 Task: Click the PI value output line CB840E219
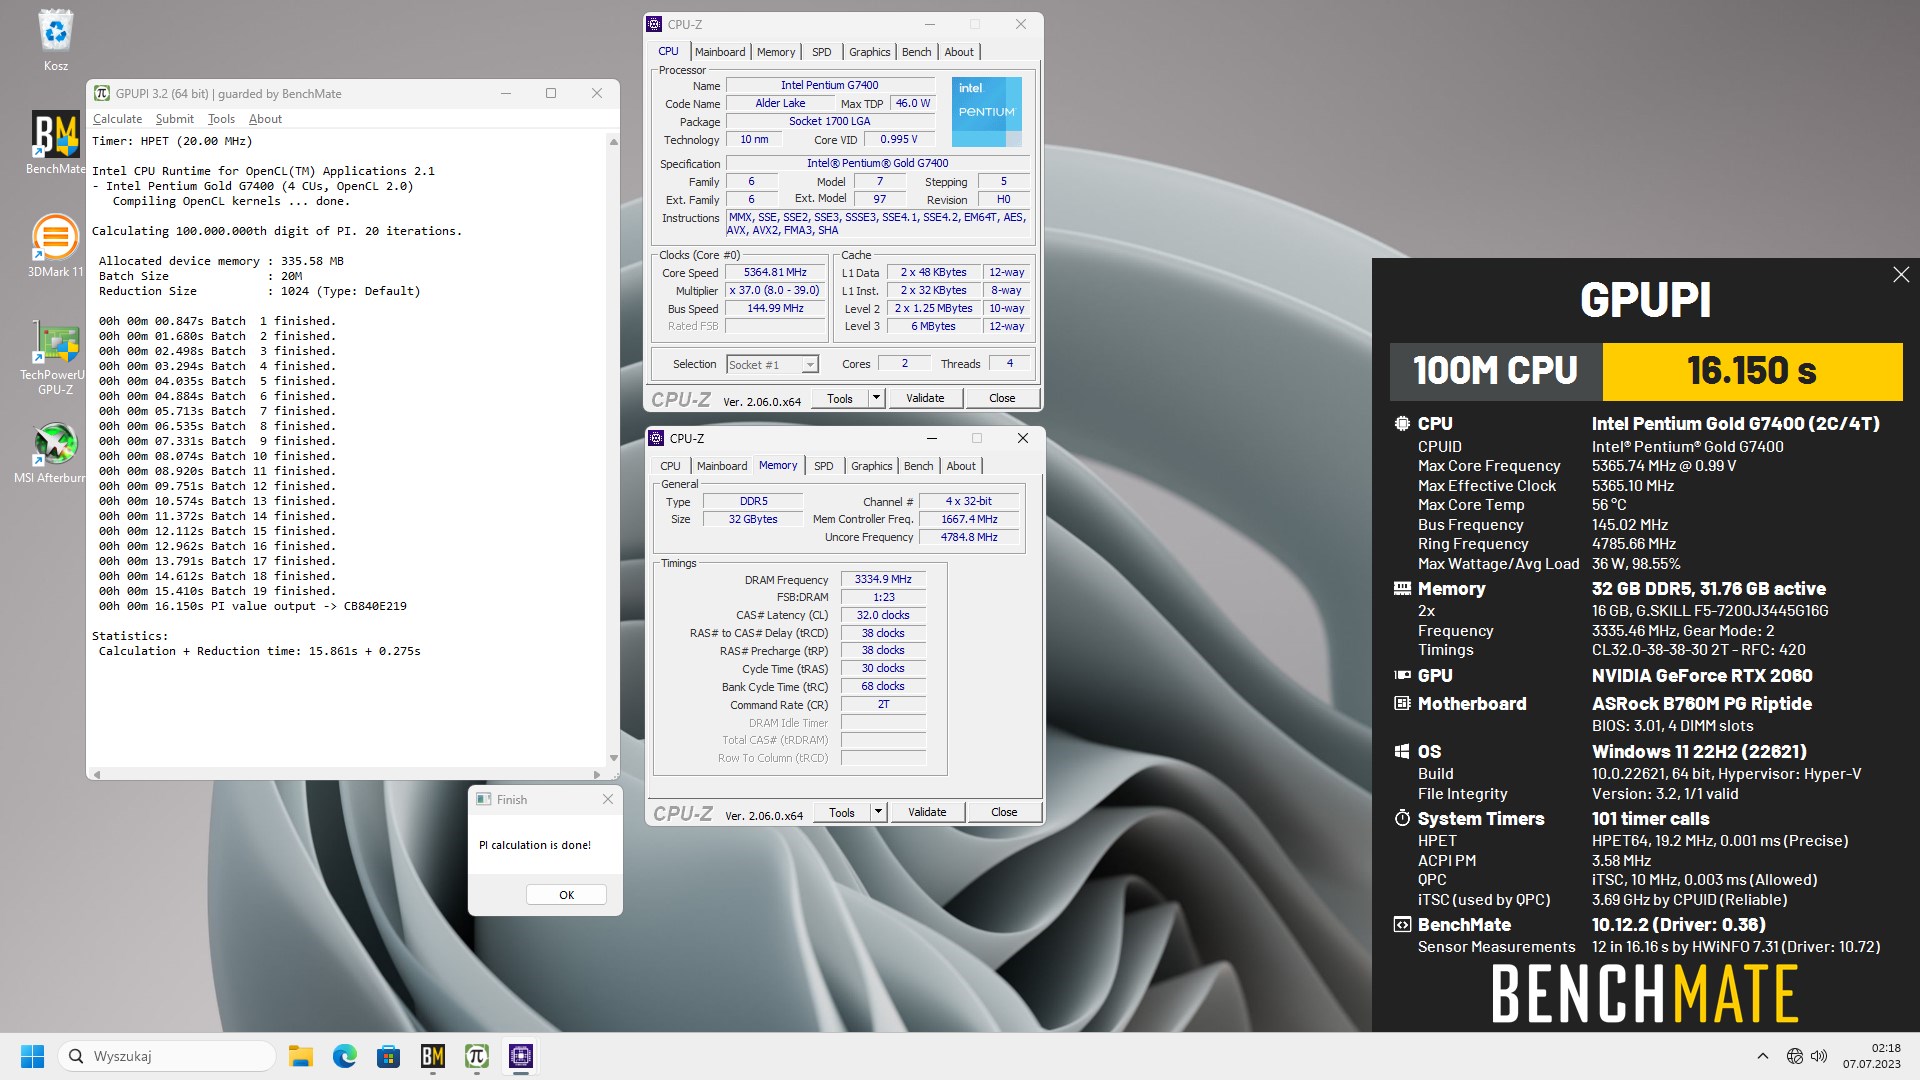coord(252,606)
